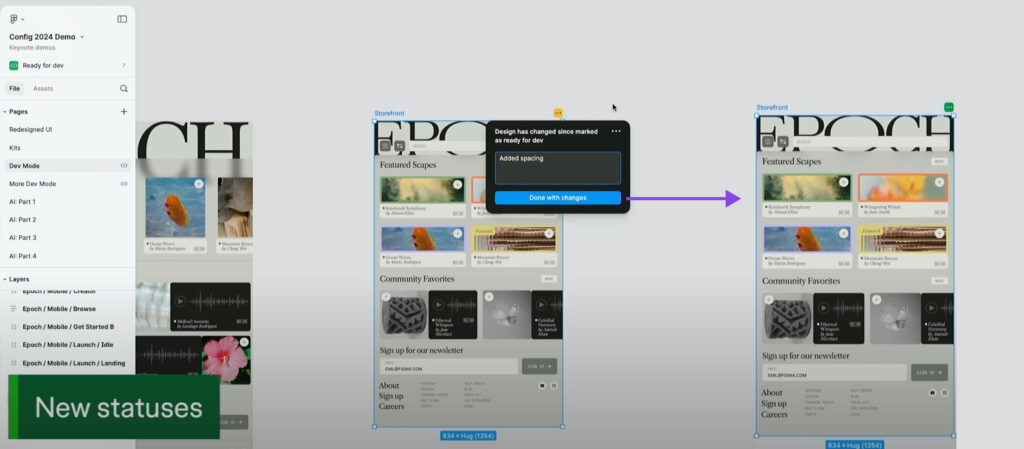Open the three-dot menu in status popup
Viewport: 1024px width, 449px height.
click(616, 131)
